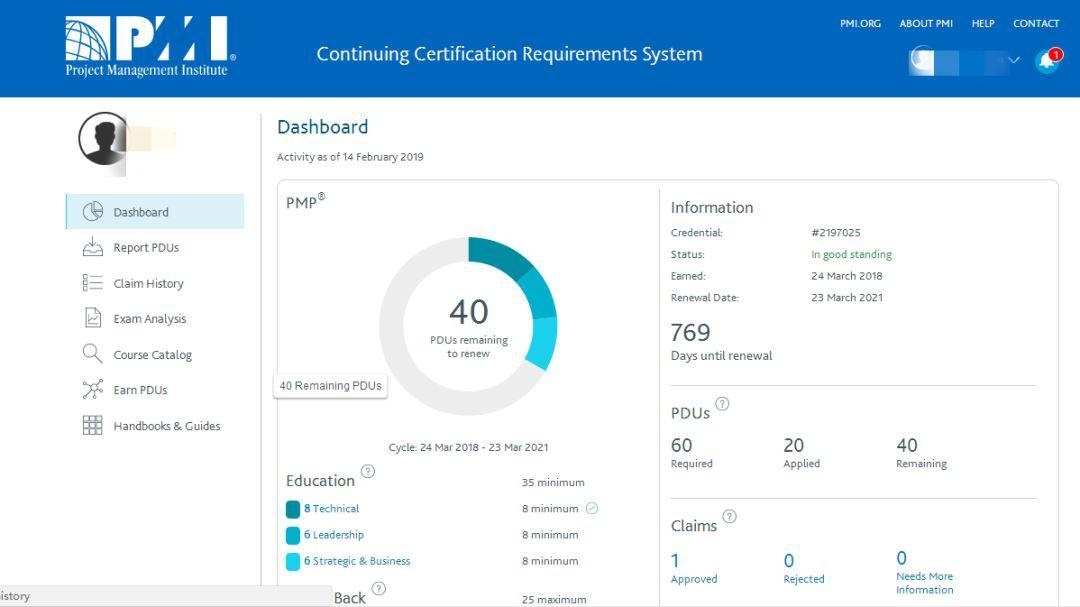Expand the user account dropdown chevron
Viewport: 1080px width, 607px height.
coord(1013,61)
